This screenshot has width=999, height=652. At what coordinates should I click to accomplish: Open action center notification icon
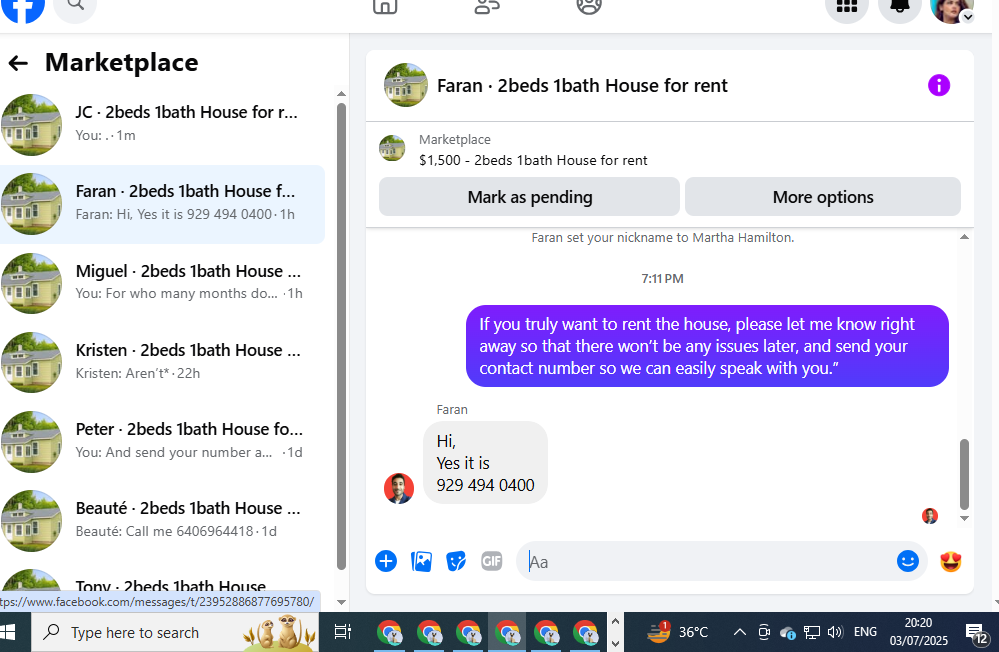click(976, 633)
